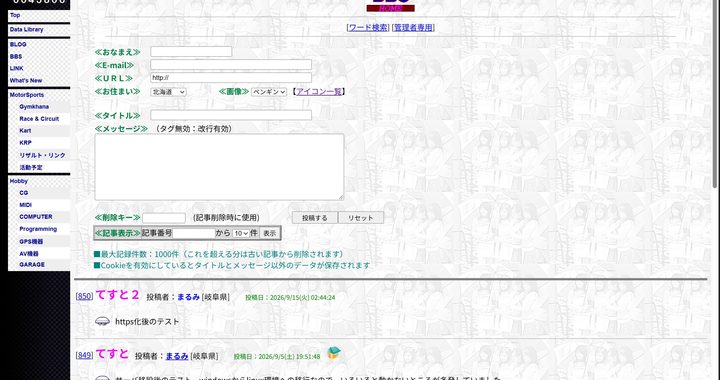Focus the 記事番号 article number field

tap(193, 233)
